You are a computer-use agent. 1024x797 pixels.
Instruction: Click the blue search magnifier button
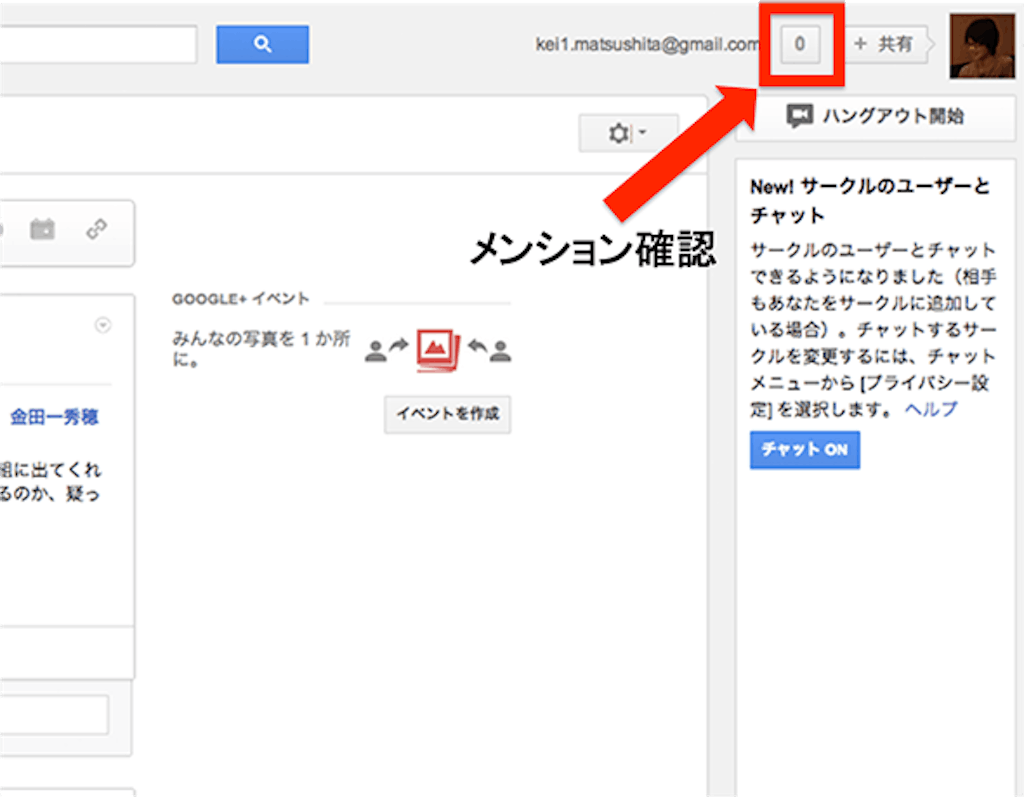[262, 44]
